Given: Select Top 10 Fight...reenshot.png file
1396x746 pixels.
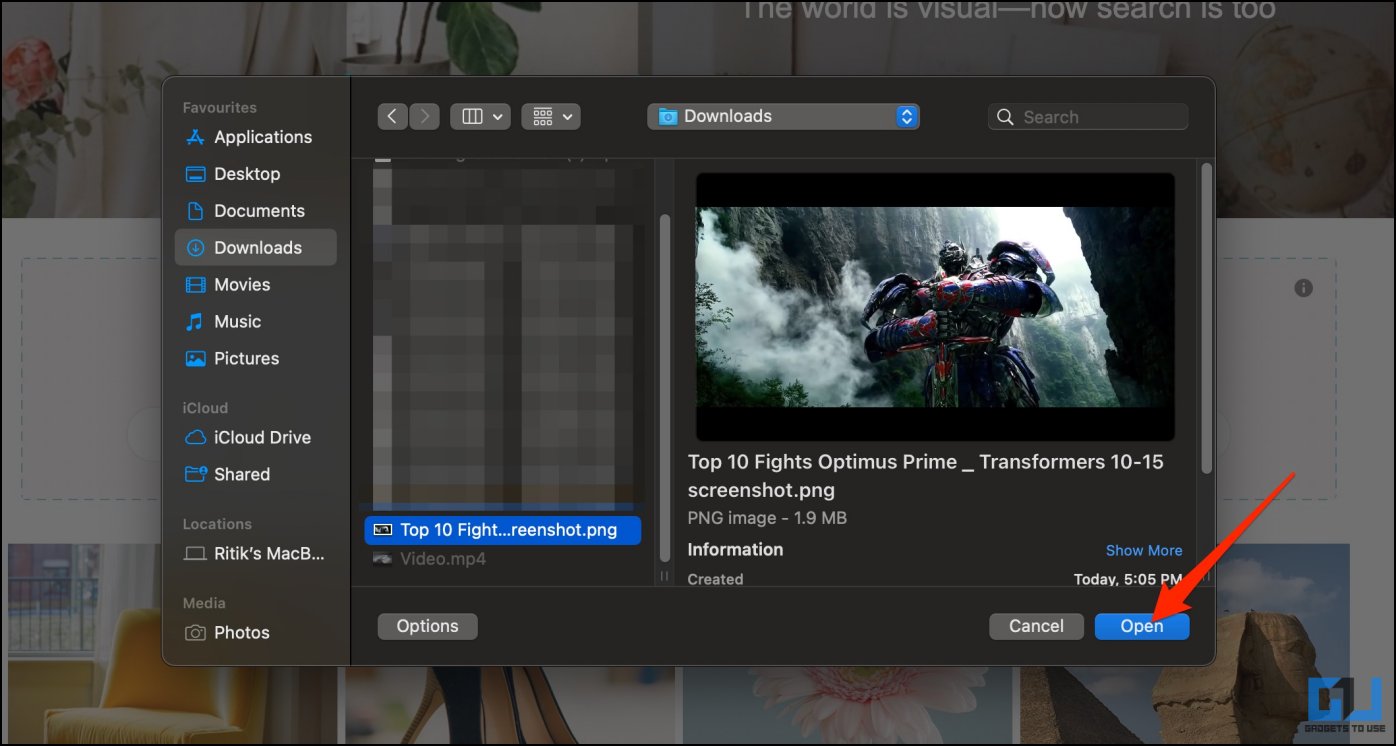Looking at the screenshot, I should (x=503, y=530).
